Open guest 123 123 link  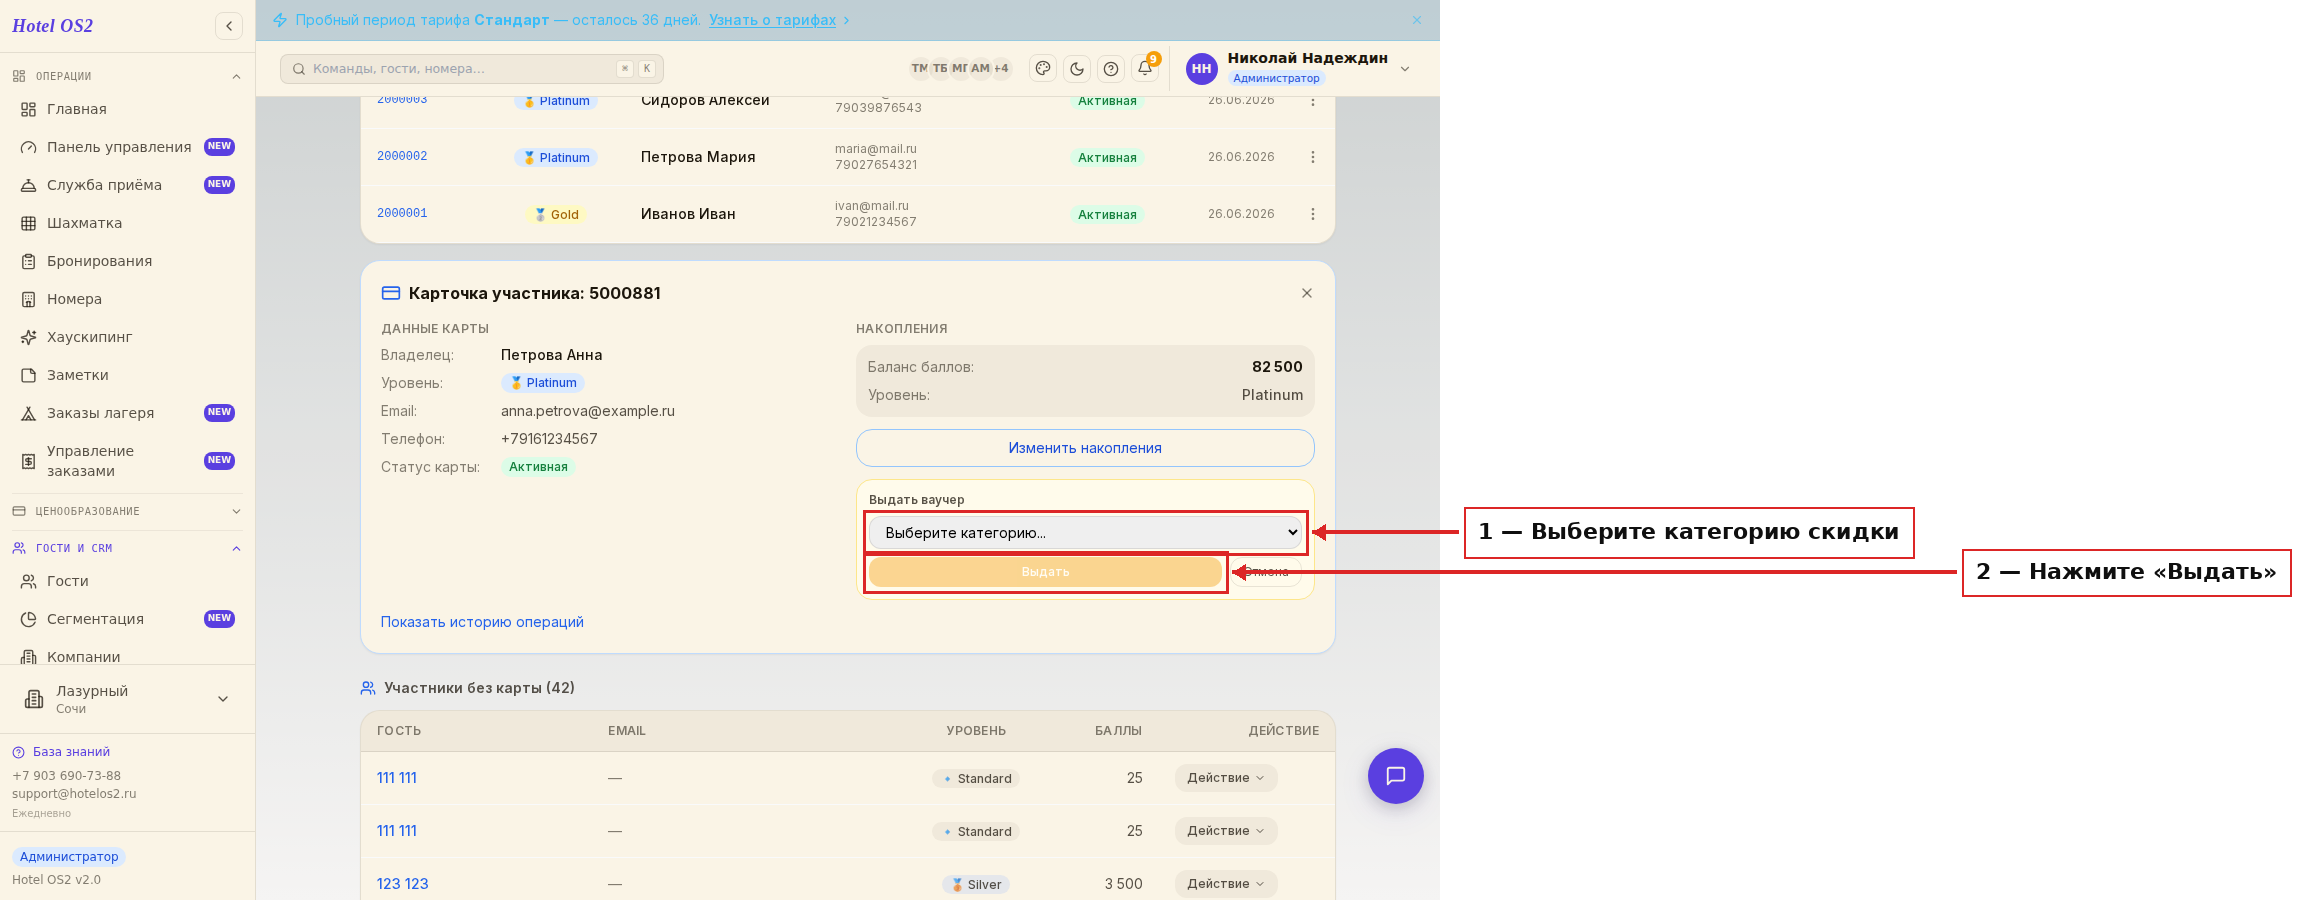pyautogui.click(x=402, y=884)
